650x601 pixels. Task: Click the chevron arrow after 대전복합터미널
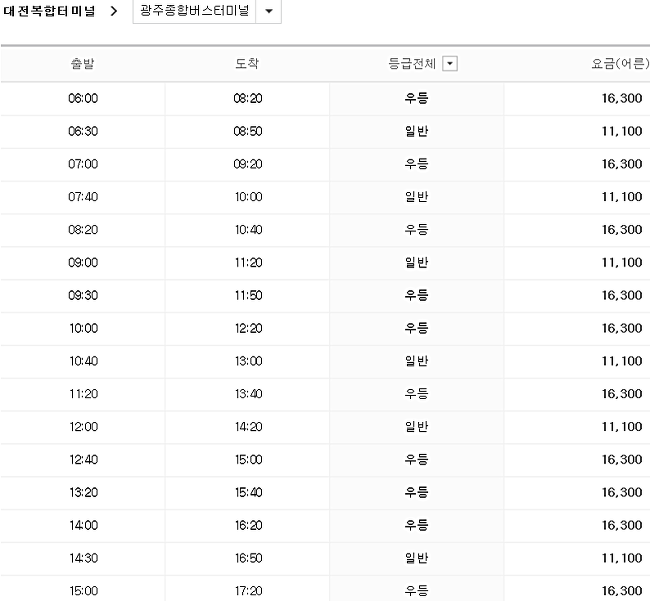(x=114, y=11)
